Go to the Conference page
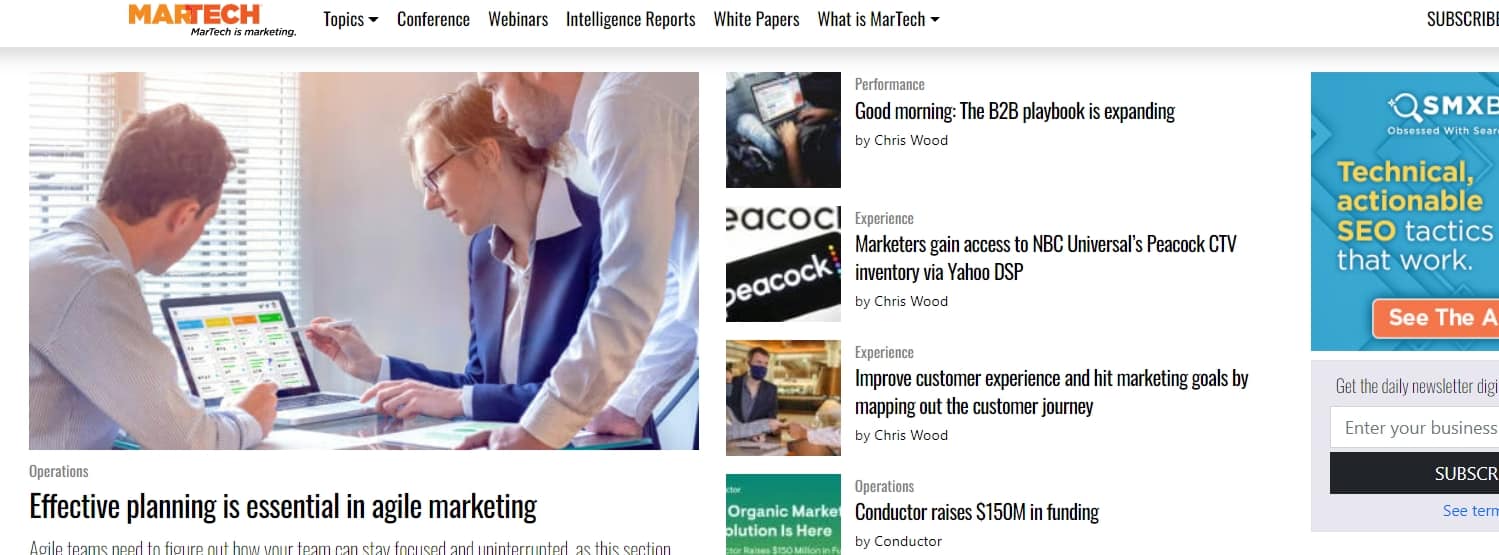Screen dimensions: 1499x555 tap(433, 19)
